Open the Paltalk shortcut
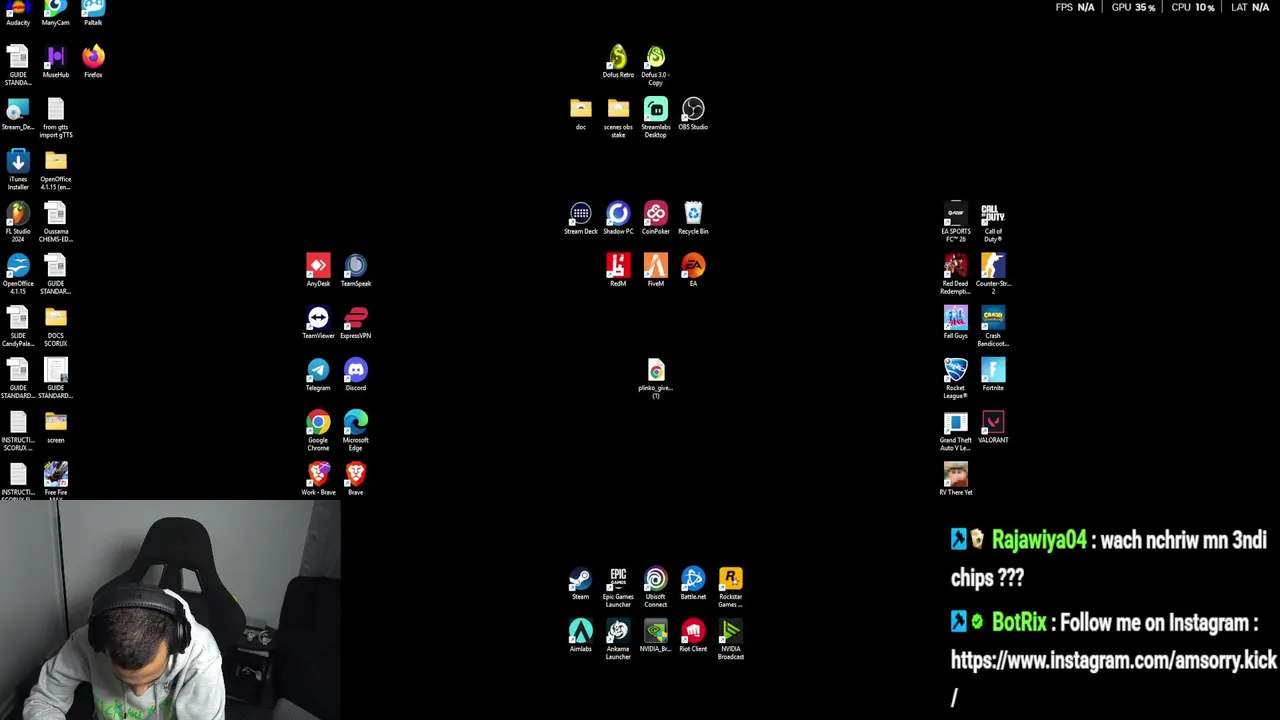 click(x=93, y=13)
